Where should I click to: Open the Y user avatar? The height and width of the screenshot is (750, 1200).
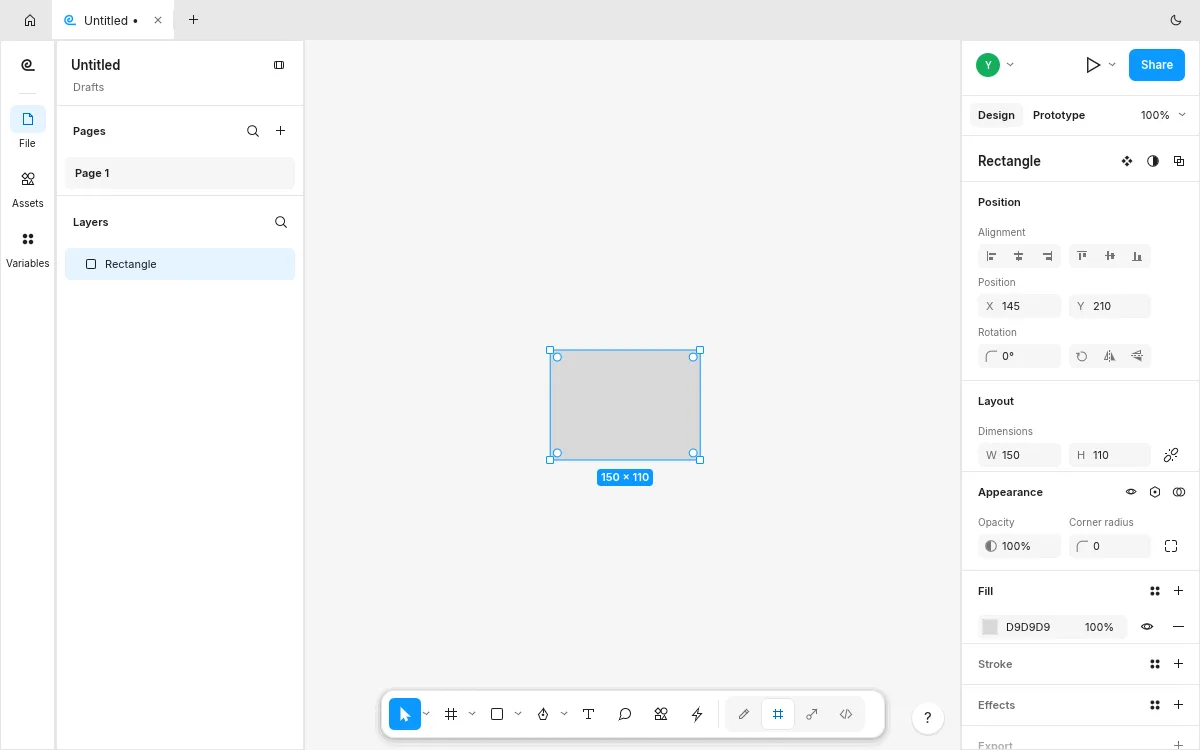tap(988, 65)
